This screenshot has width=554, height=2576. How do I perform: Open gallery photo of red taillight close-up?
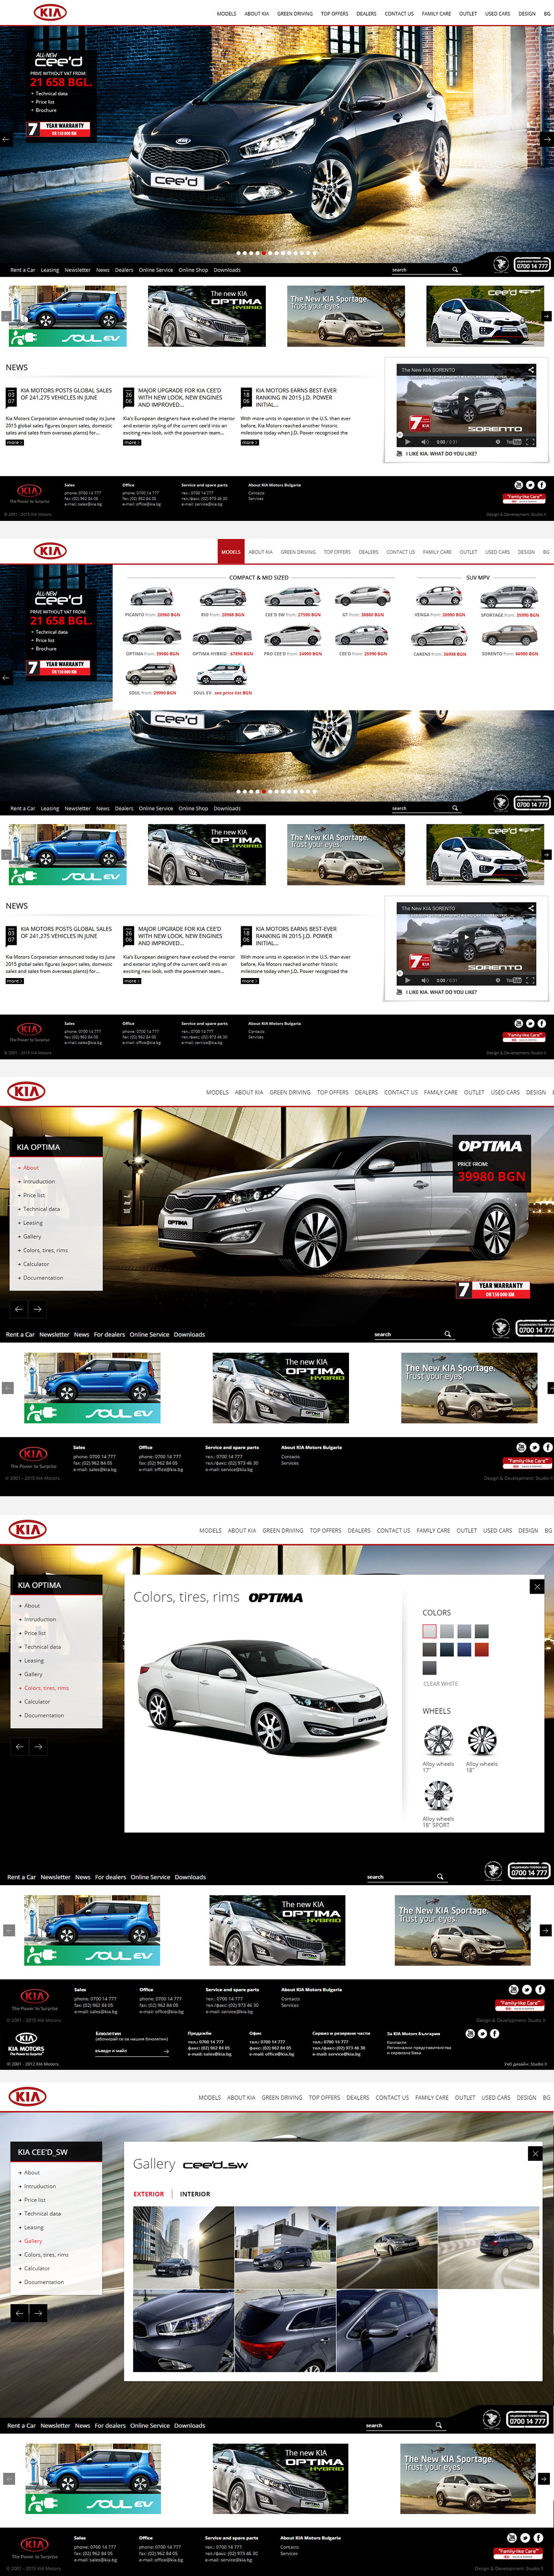pyautogui.click(x=285, y=2330)
